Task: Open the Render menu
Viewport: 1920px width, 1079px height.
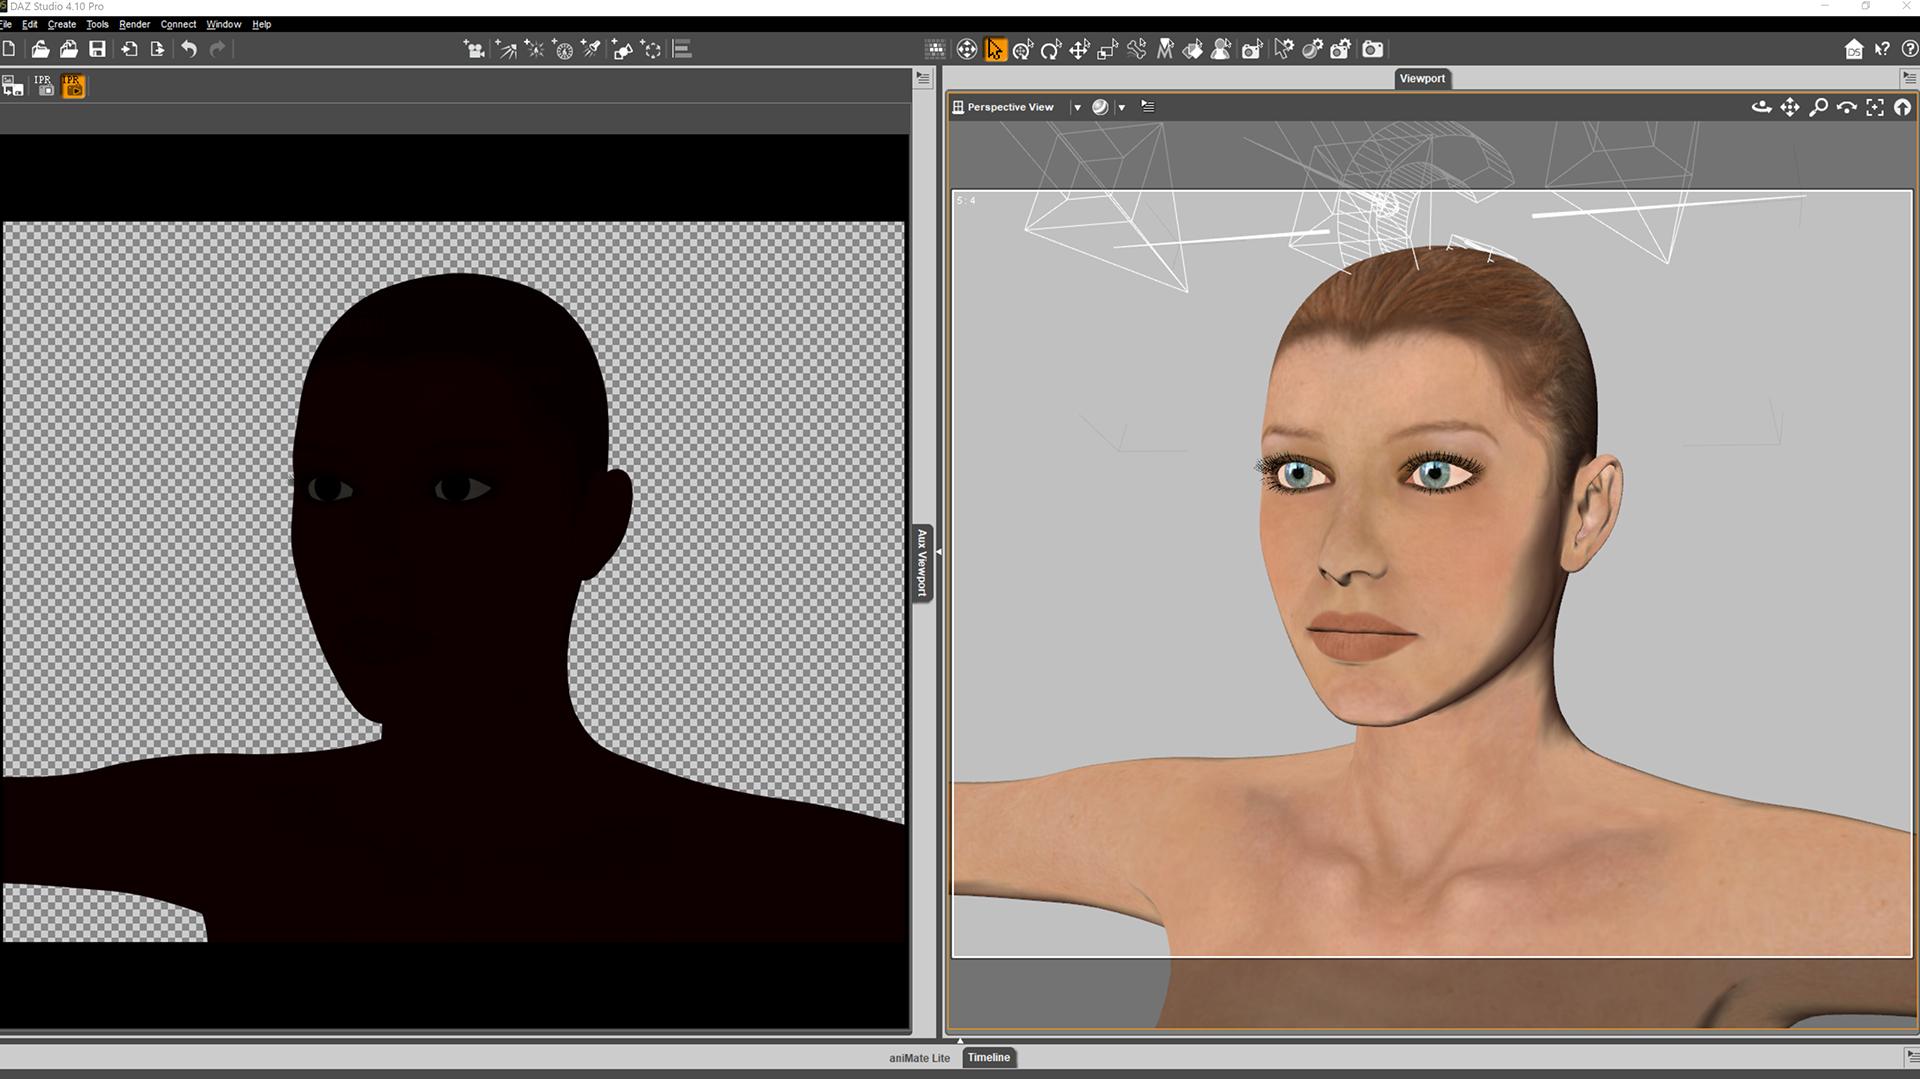Action: click(x=134, y=24)
